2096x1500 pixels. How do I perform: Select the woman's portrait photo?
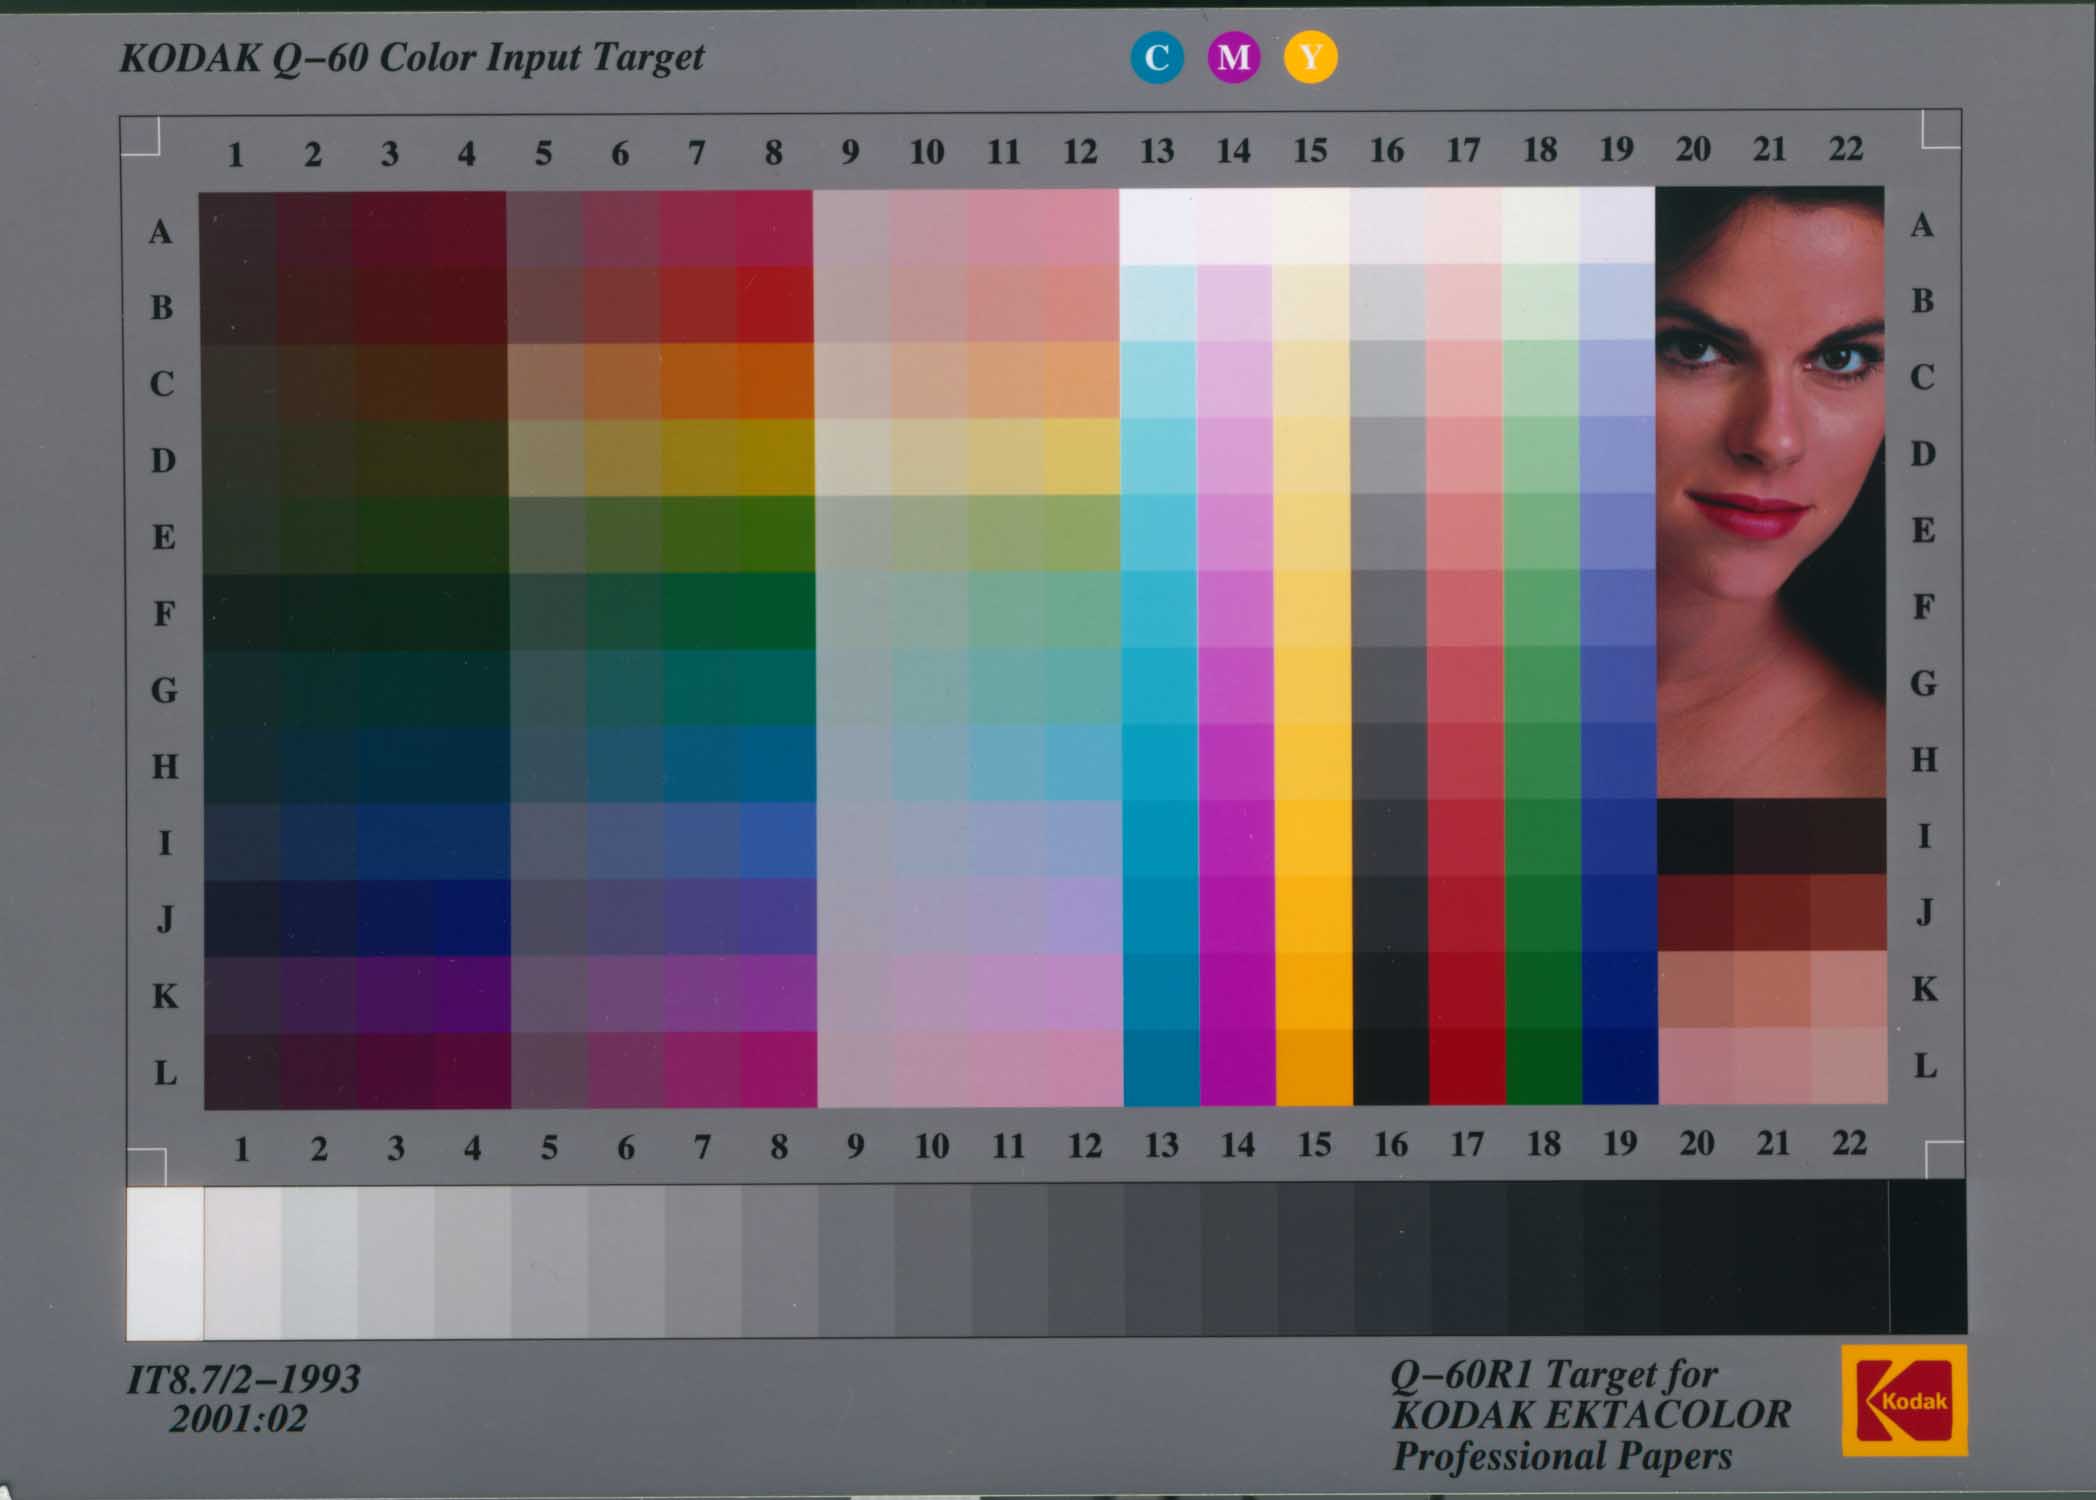(1771, 492)
